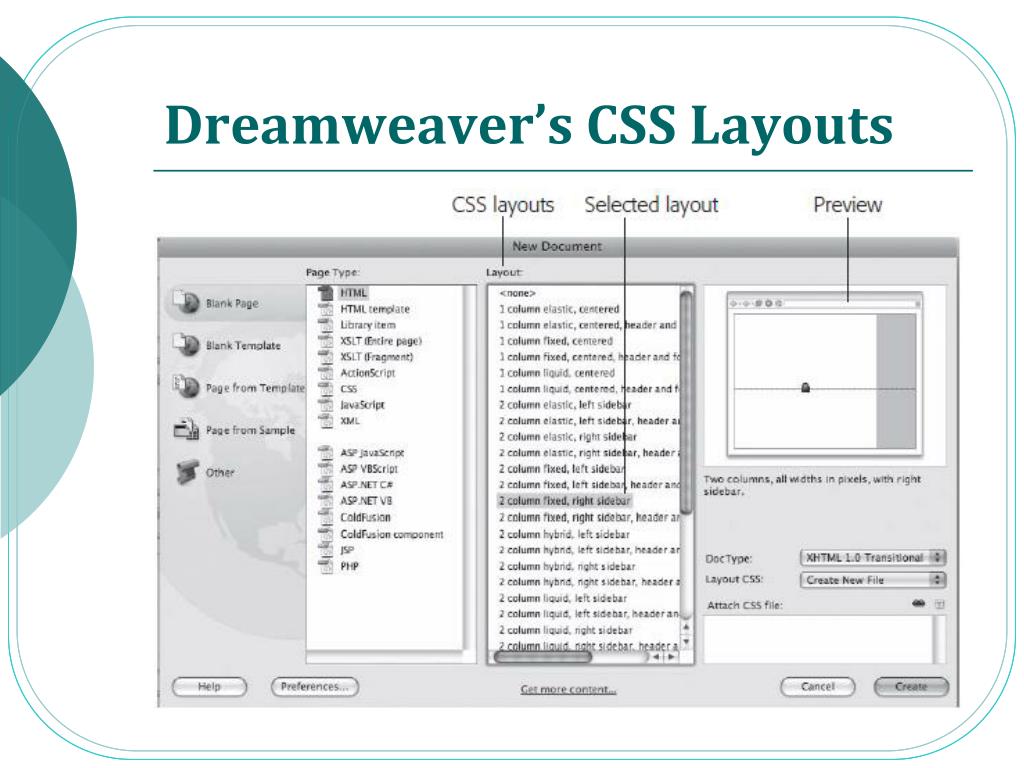Choose the Blank Template category icon
Screen dimensions: 1024x768
[185, 344]
